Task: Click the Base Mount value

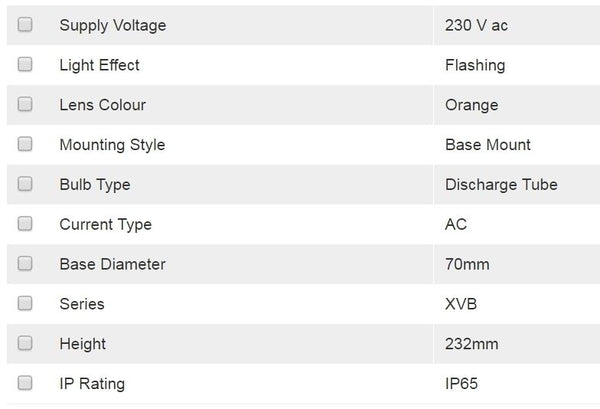Action: click(488, 145)
